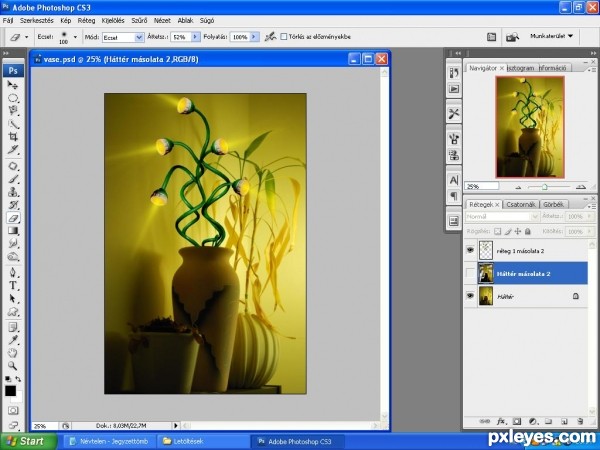600x450 pixels.
Task: Select the Elliptical Marquee tool
Action: coord(13,98)
